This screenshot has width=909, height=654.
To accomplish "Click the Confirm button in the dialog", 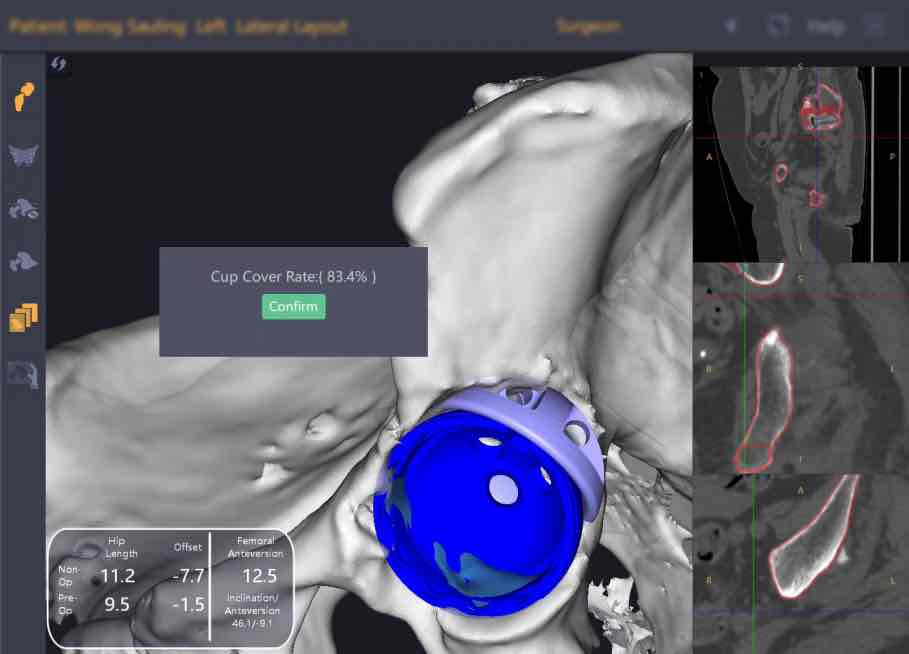I will (293, 307).
